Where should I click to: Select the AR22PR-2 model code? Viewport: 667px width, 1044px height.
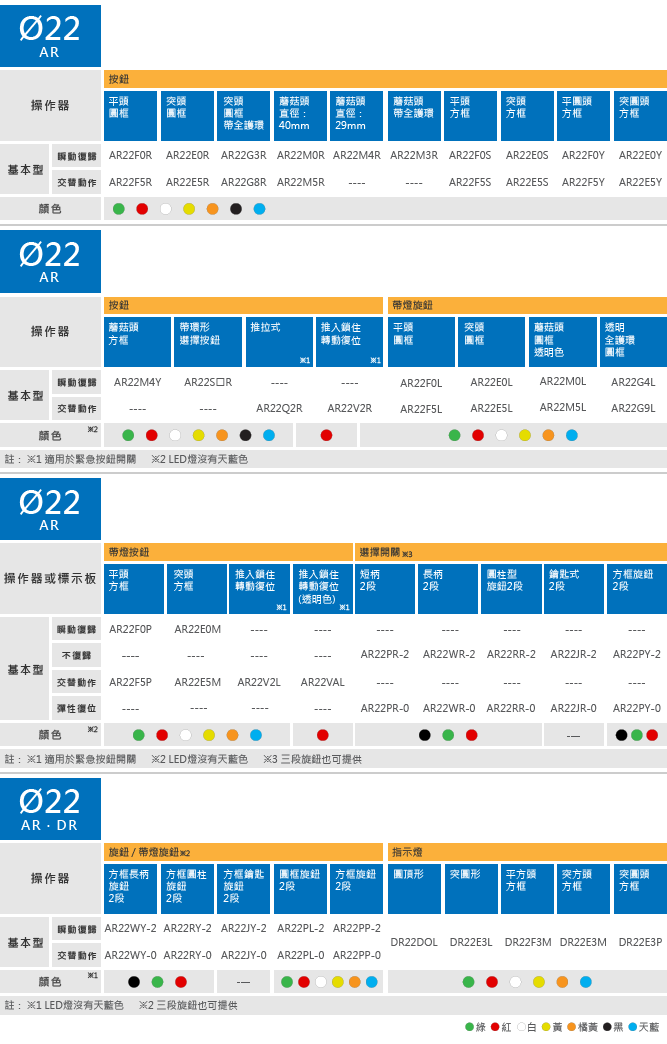point(385,654)
